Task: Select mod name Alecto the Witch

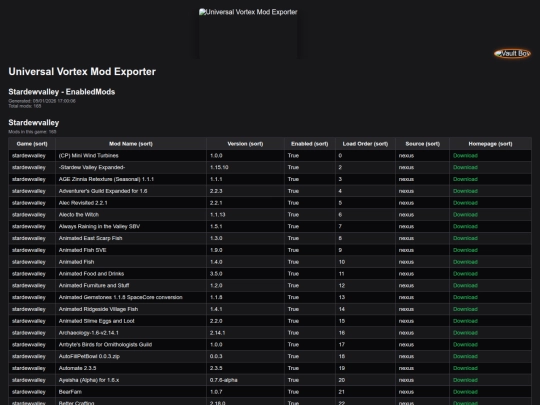Action: pos(79,215)
